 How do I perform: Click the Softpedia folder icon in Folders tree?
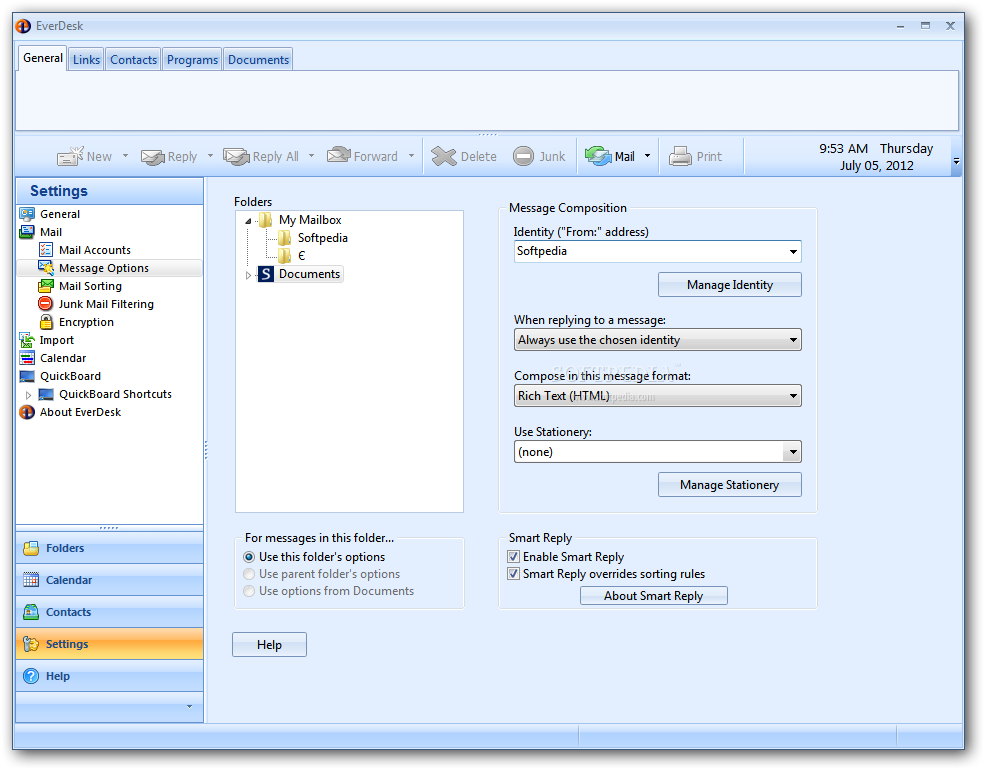285,237
